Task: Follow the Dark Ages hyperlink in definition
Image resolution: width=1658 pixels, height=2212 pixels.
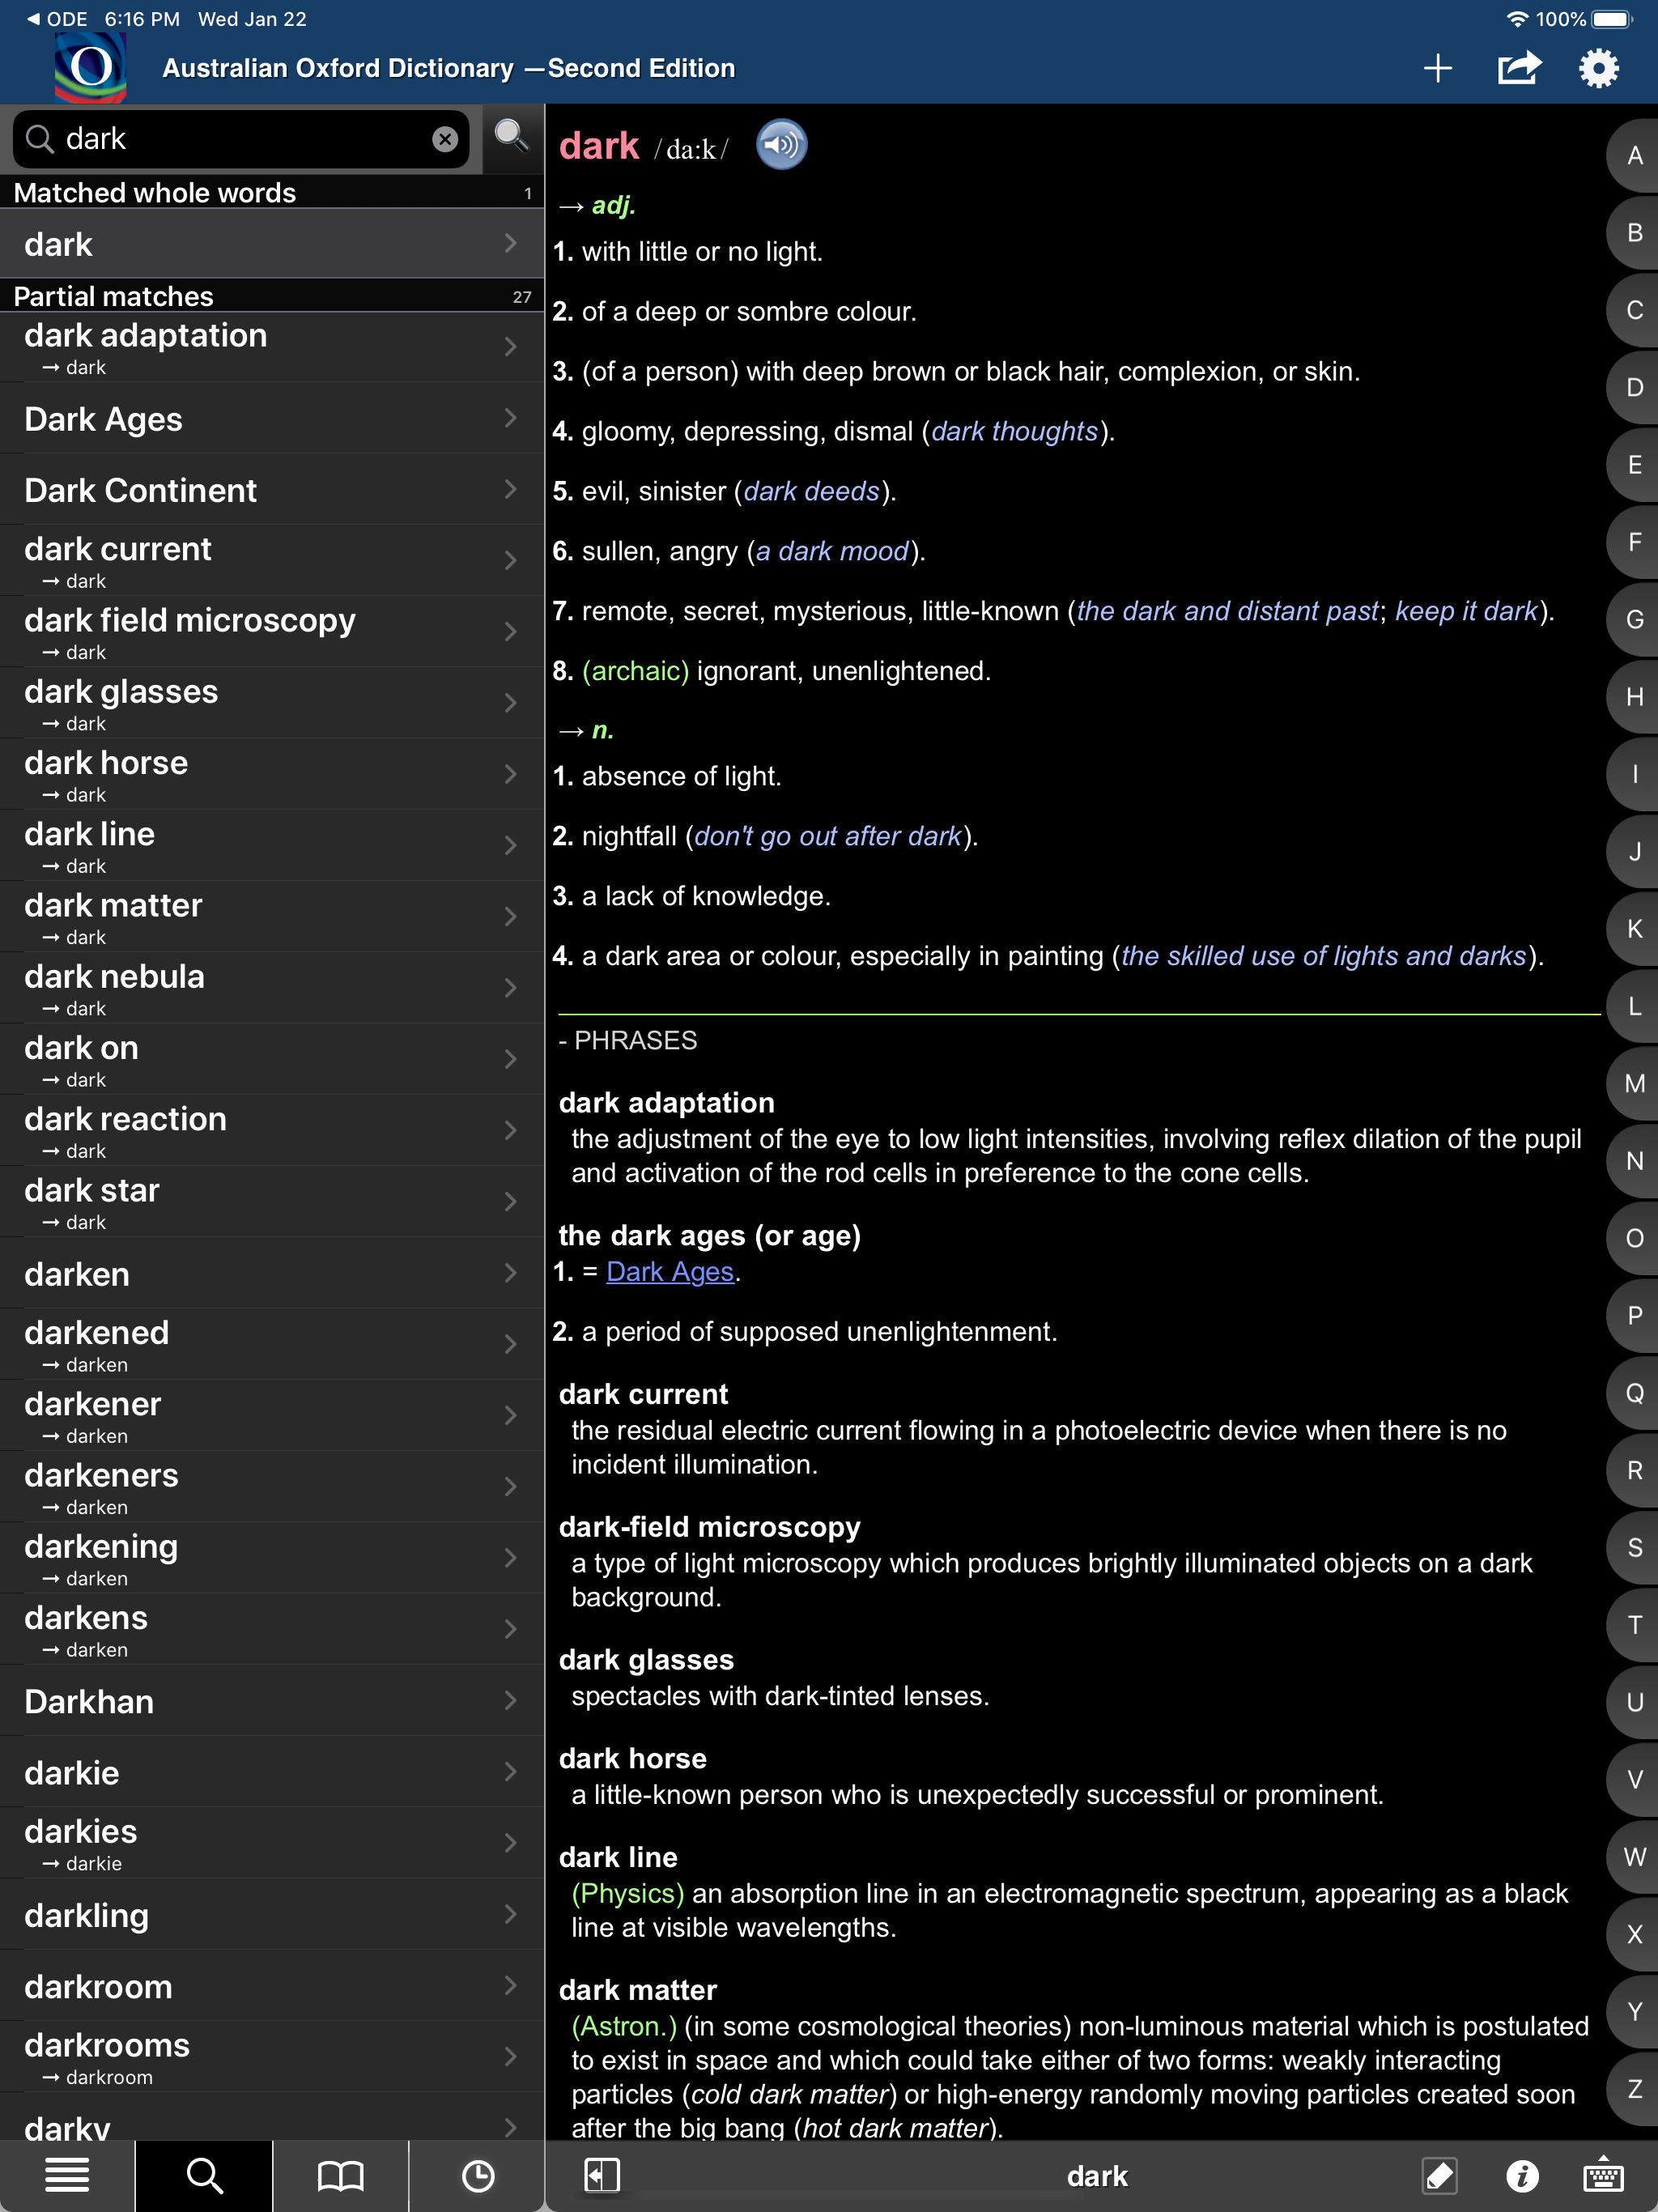Action: 670,1272
